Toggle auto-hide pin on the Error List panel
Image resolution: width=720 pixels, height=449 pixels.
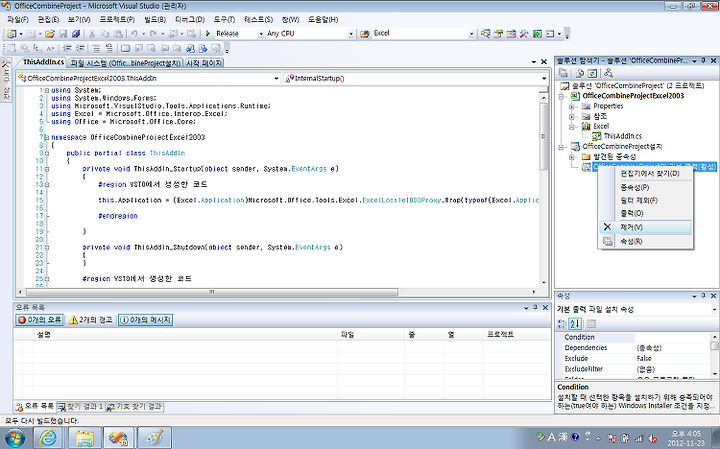[535, 308]
